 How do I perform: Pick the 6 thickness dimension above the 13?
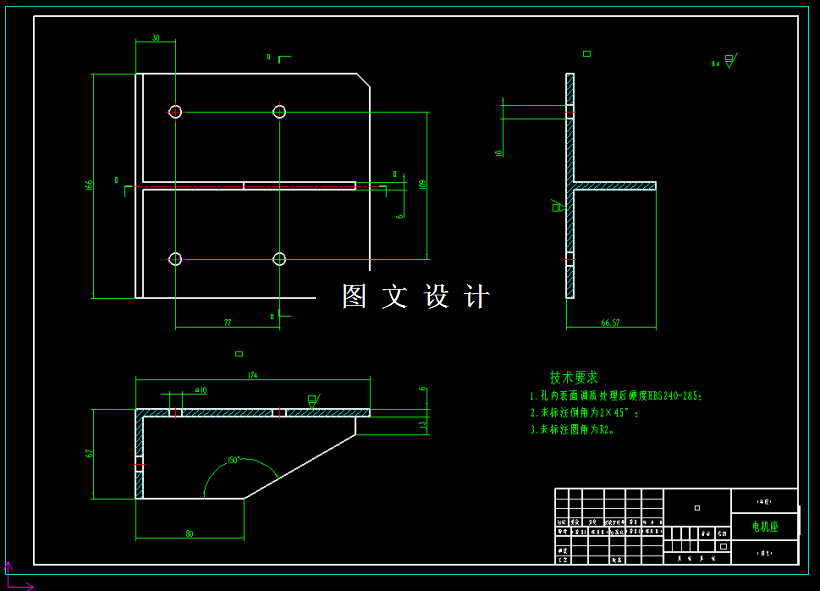click(423, 389)
